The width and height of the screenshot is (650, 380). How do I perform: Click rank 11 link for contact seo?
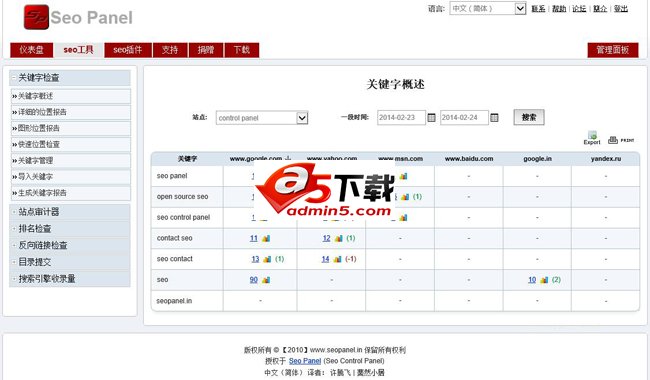pyautogui.click(x=254, y=238)
